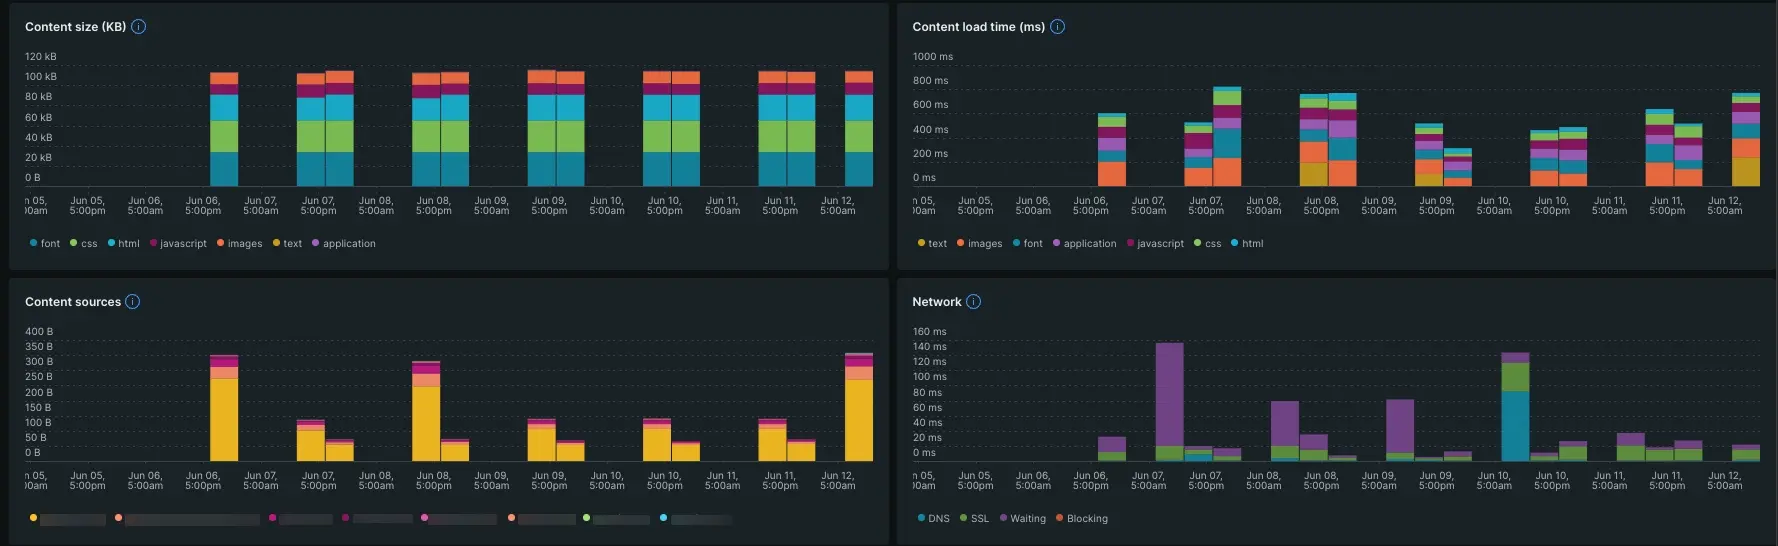The width and height of the screenshot is (1778, 546).
Task: Click the Content load time info icon
Action: (x=1057, y=27)
